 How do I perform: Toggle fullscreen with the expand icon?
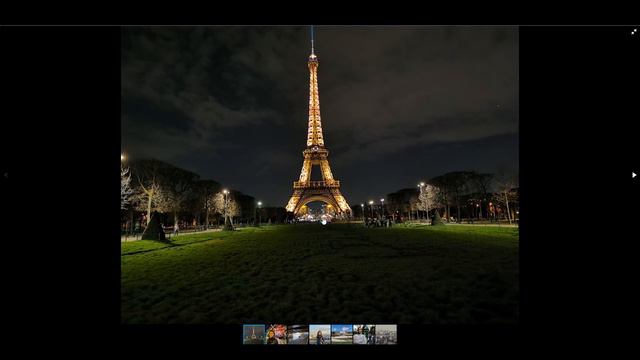click(x=634, y=31)
